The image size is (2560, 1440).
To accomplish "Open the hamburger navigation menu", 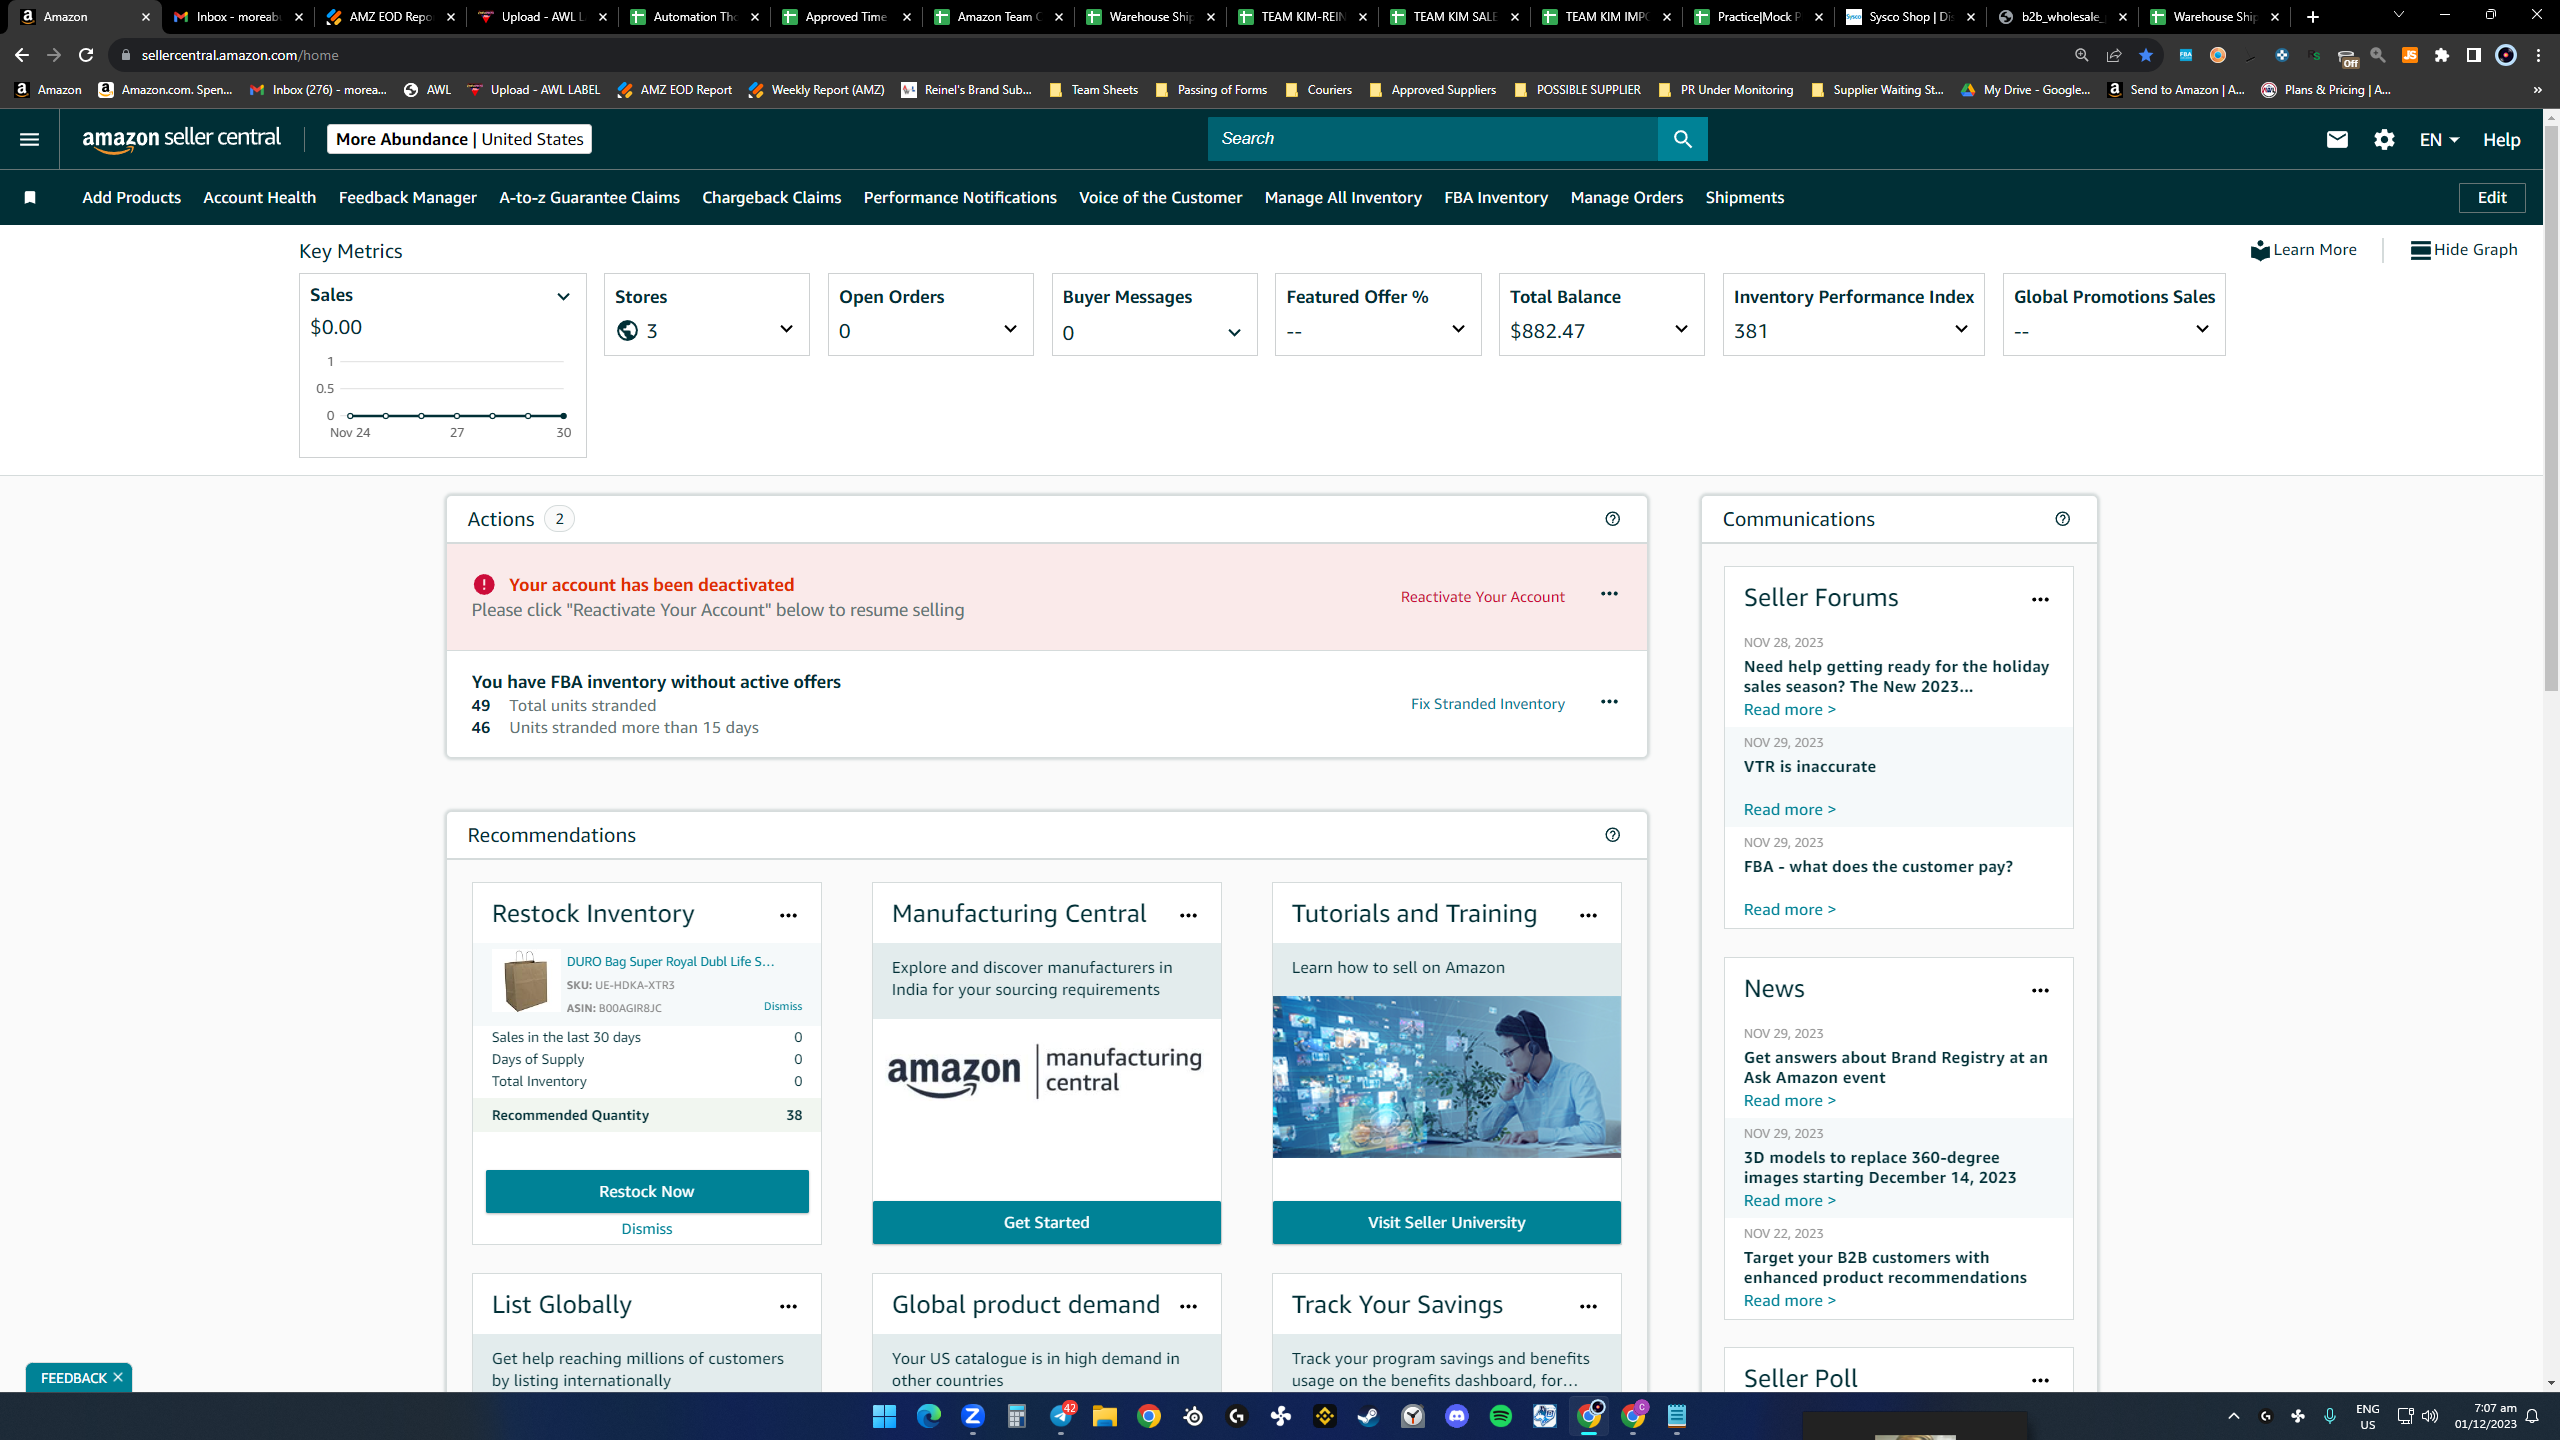I will click(29, 139).
